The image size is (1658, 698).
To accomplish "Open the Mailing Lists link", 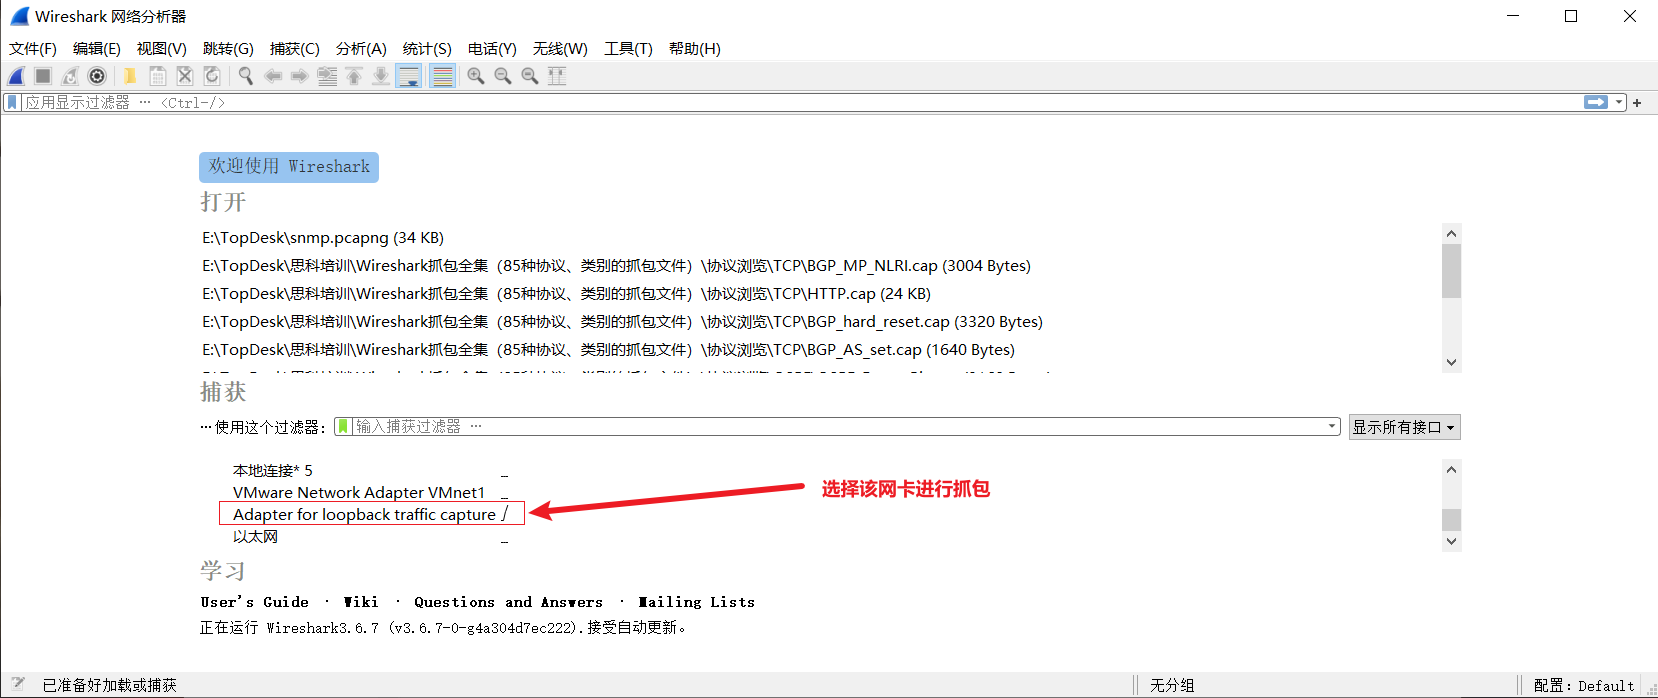I will click(x=696, y=602).
